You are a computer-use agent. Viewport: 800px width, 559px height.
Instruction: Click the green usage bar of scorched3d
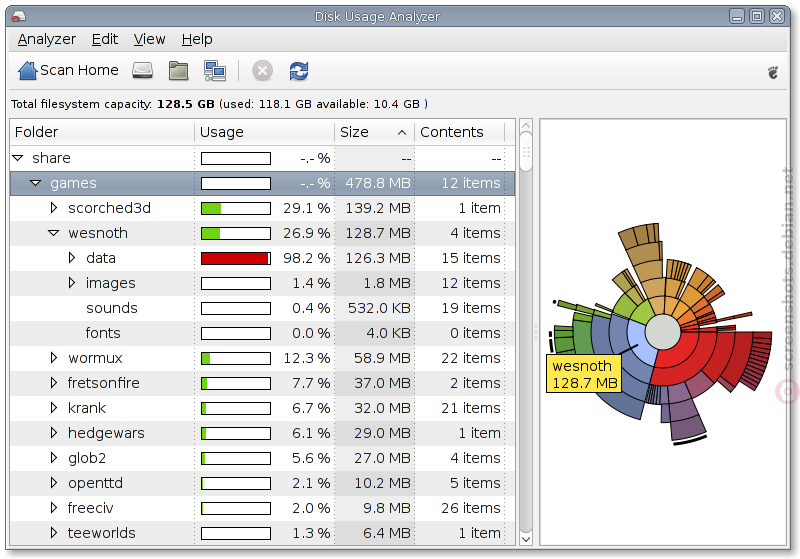tap(236, 209)
